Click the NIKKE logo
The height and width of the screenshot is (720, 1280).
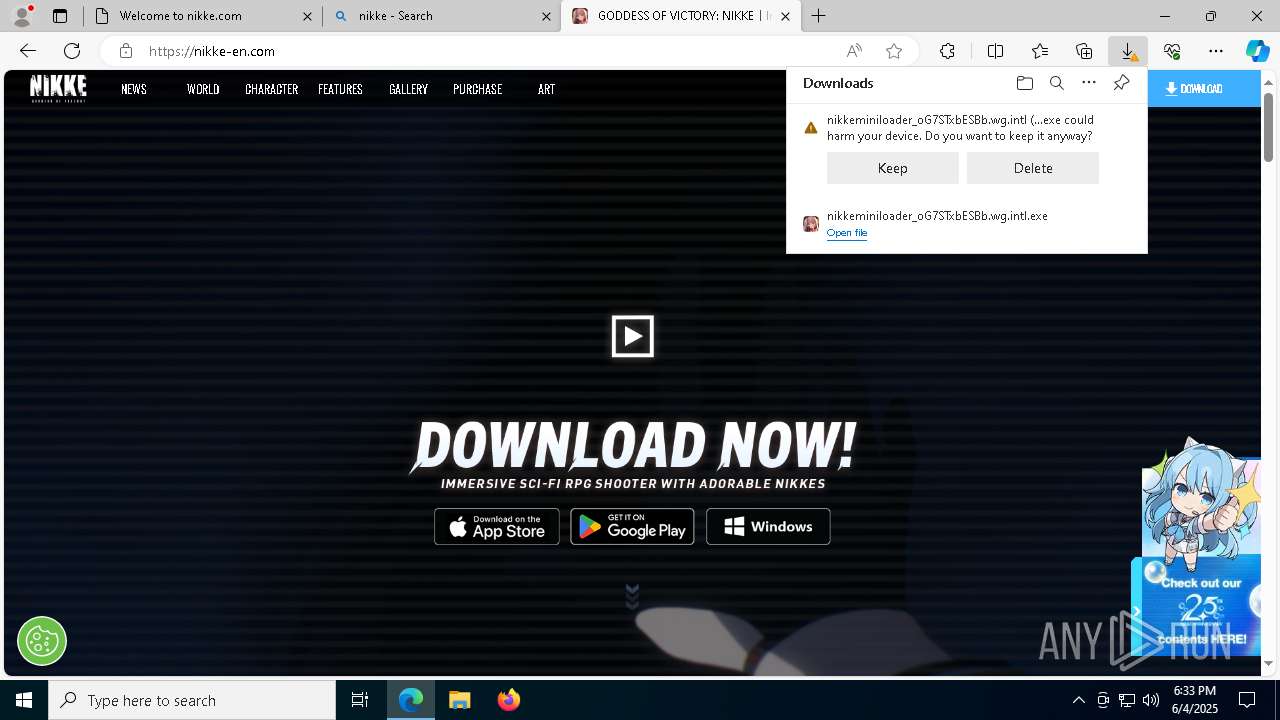[x=58, y=88]
